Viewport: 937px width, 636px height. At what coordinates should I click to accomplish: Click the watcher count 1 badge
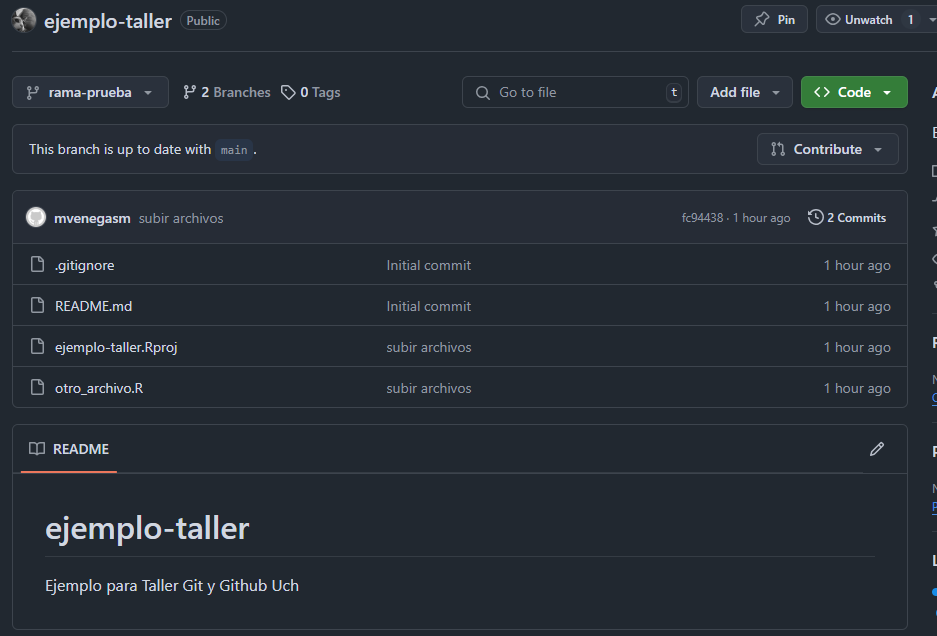(x=910, y=20)
